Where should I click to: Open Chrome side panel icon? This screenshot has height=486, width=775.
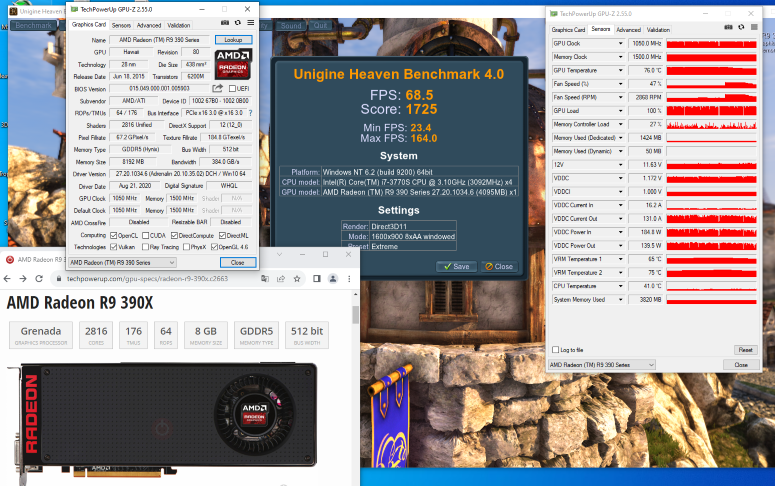pos(317,279)
